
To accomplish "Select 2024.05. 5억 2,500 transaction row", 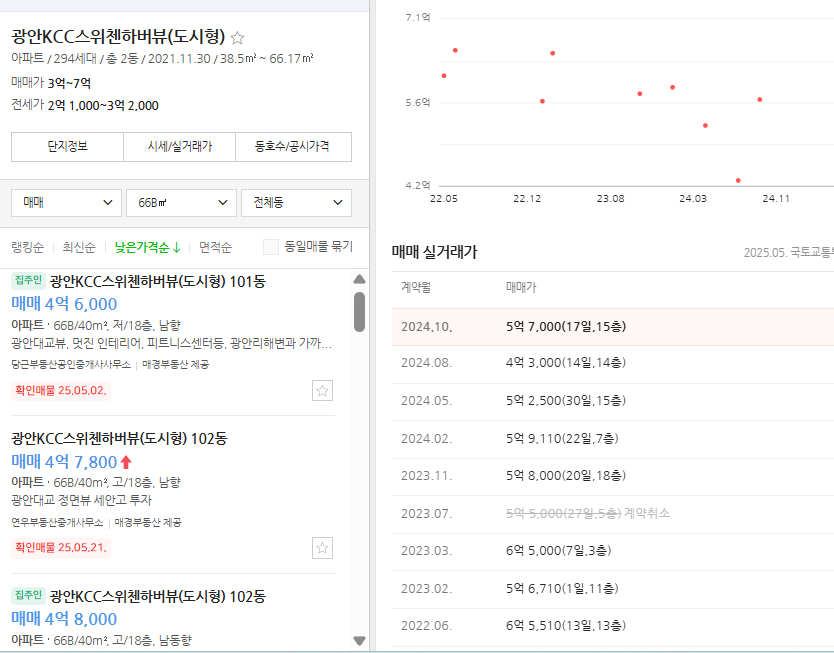I will [x=613, y=401].
